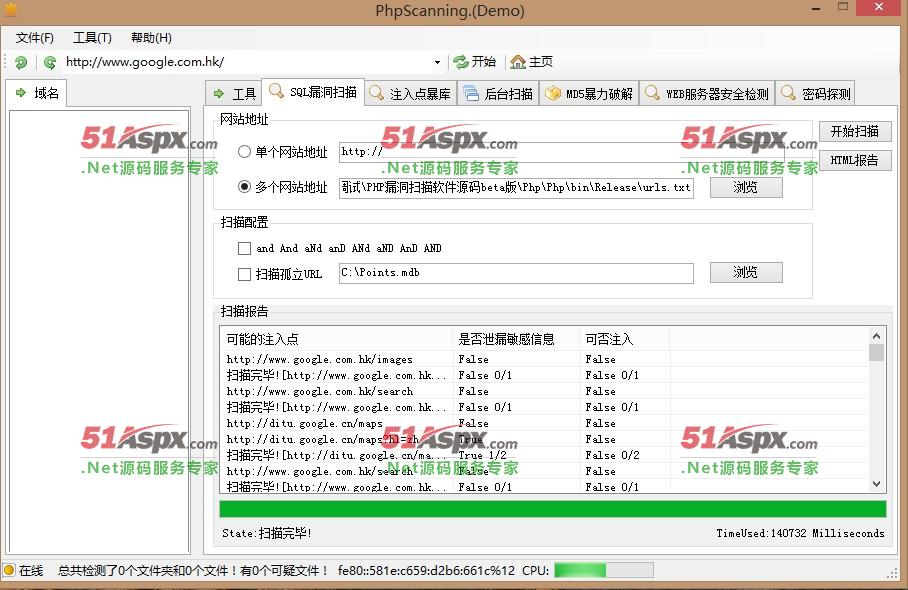
Task: Click 浏览 next to the urls.txt path
Action: click(x=746, y=187)
